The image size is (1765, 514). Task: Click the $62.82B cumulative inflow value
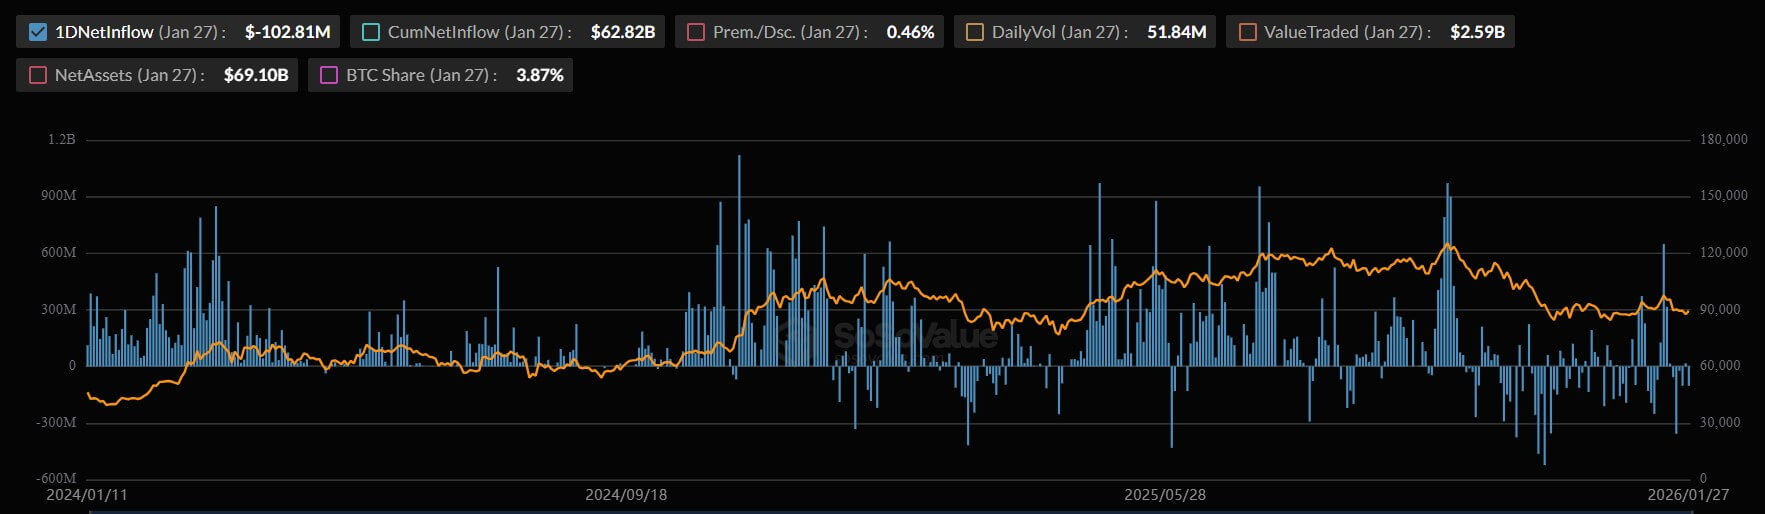tap(622, 32)
